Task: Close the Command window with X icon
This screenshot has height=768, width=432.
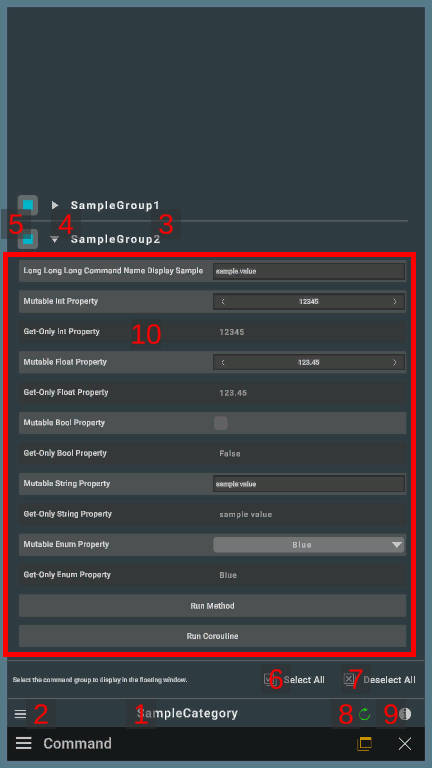Action: (405, 744)
